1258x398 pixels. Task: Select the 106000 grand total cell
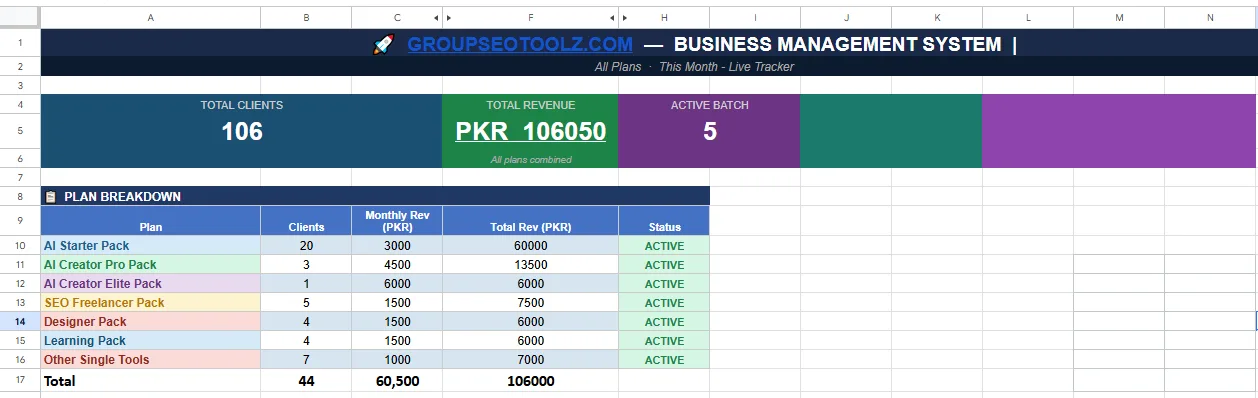click(x=530, y=380)
